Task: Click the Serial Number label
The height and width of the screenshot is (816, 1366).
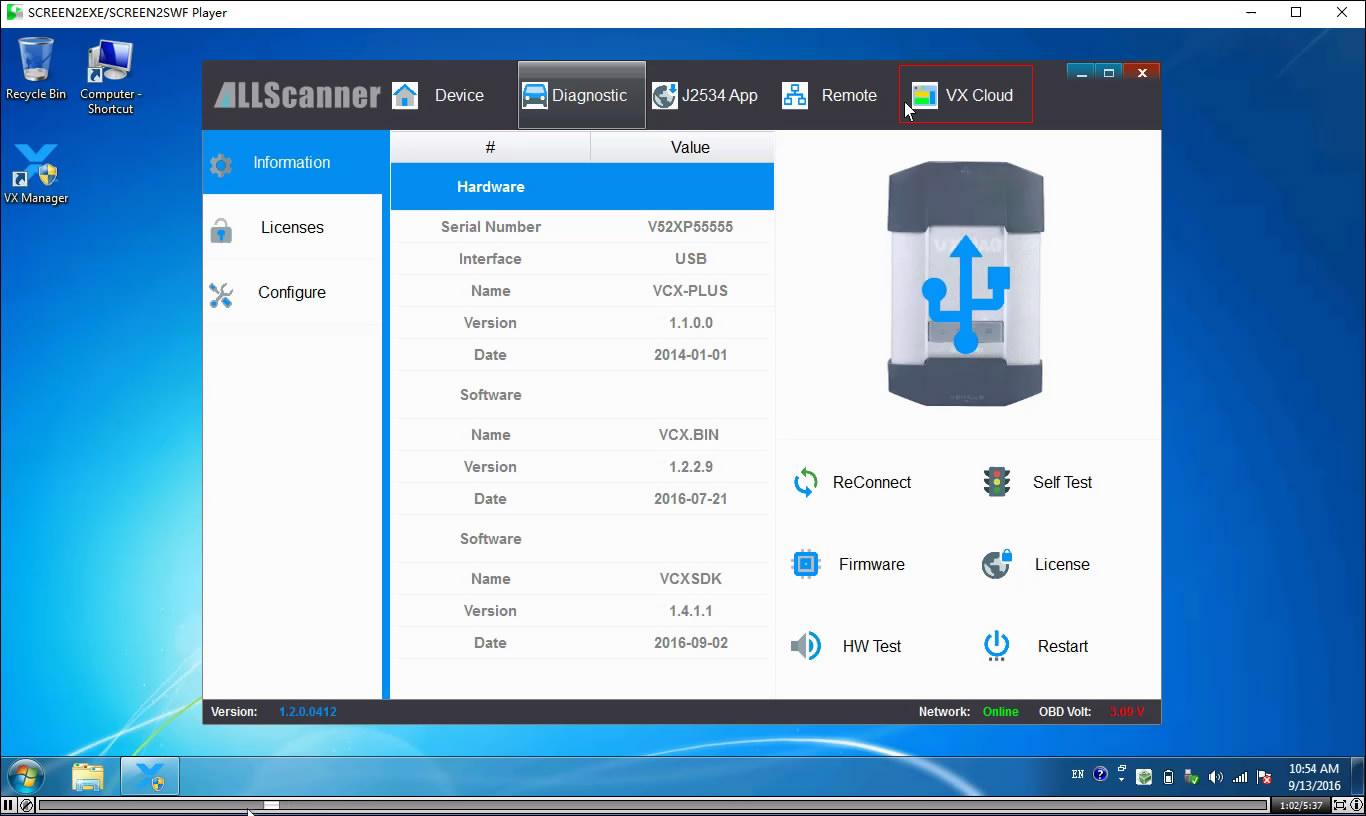Action: pos(490,227)
